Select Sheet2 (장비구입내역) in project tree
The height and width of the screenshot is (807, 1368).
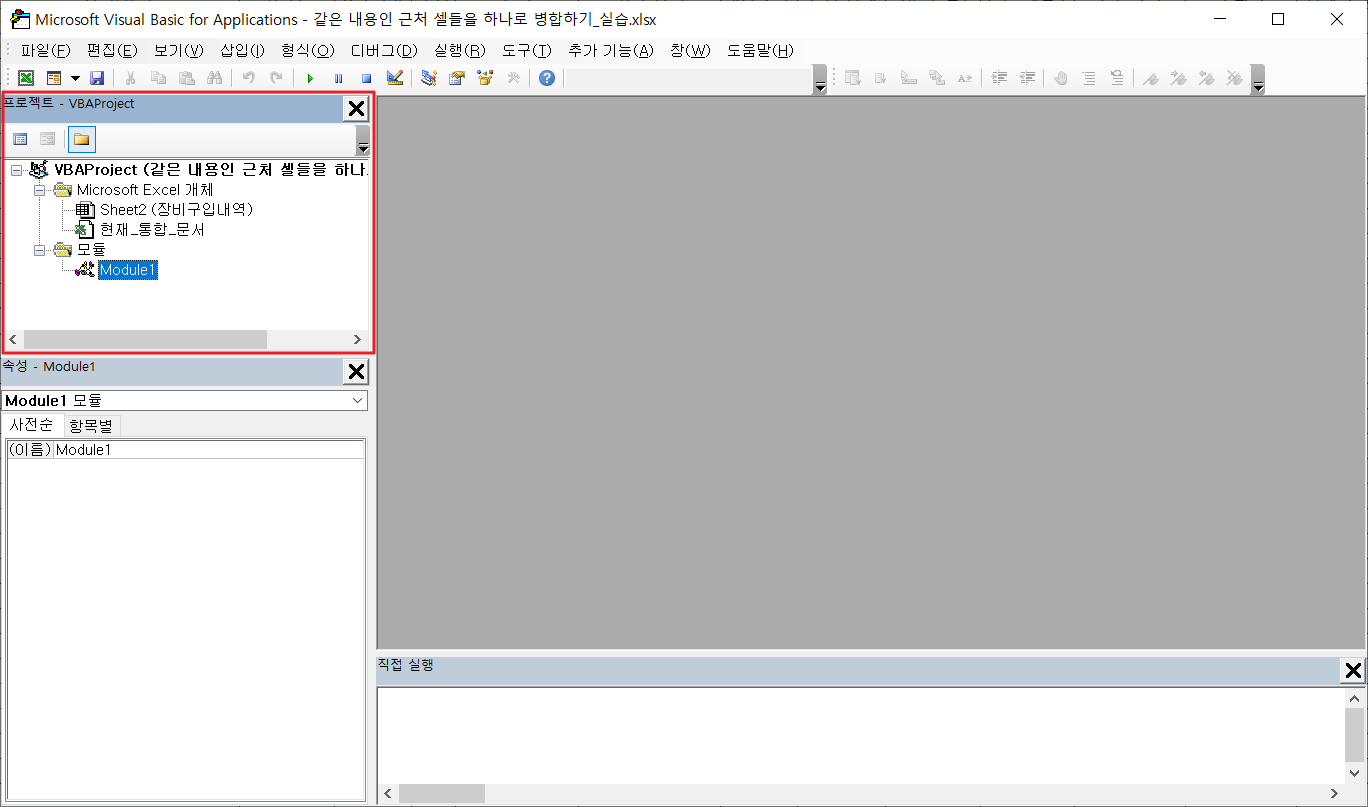(x=176, y=210)
